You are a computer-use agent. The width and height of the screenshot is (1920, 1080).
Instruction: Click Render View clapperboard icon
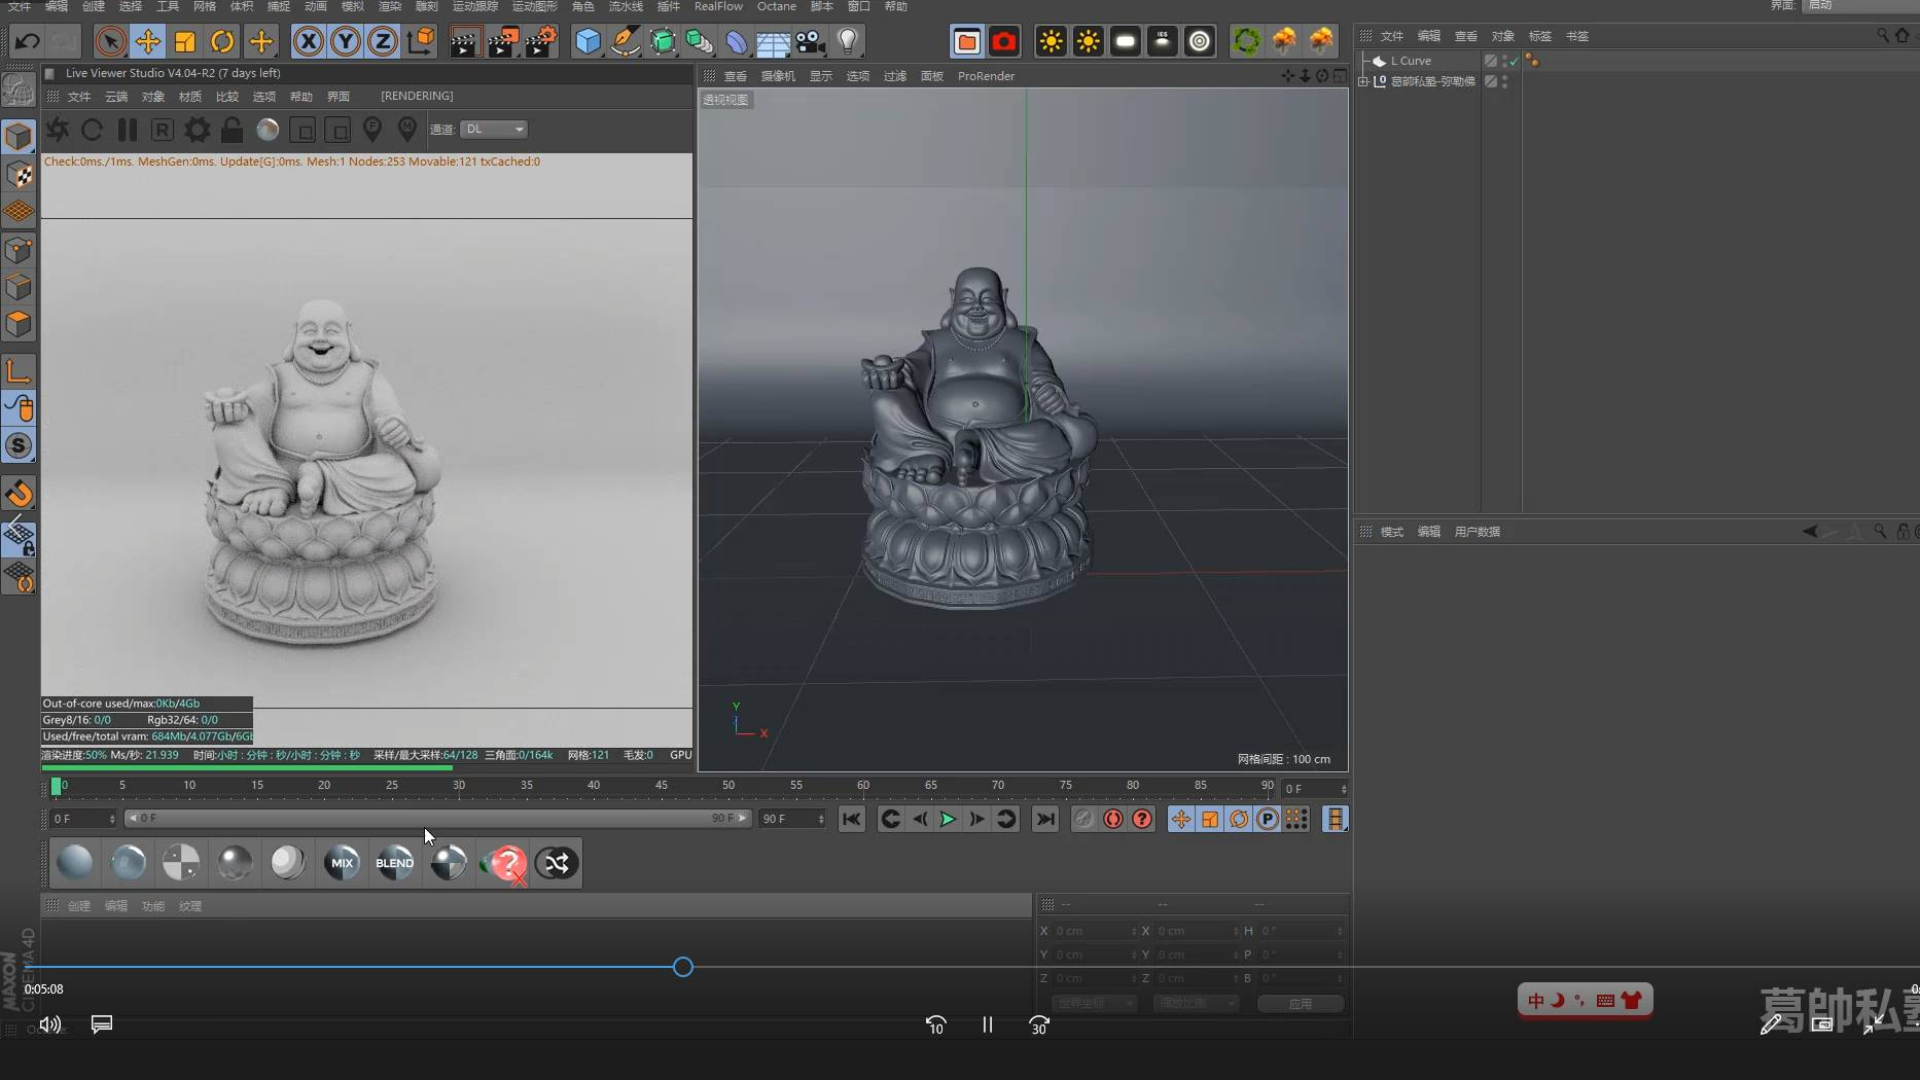(x=464, y=41)
